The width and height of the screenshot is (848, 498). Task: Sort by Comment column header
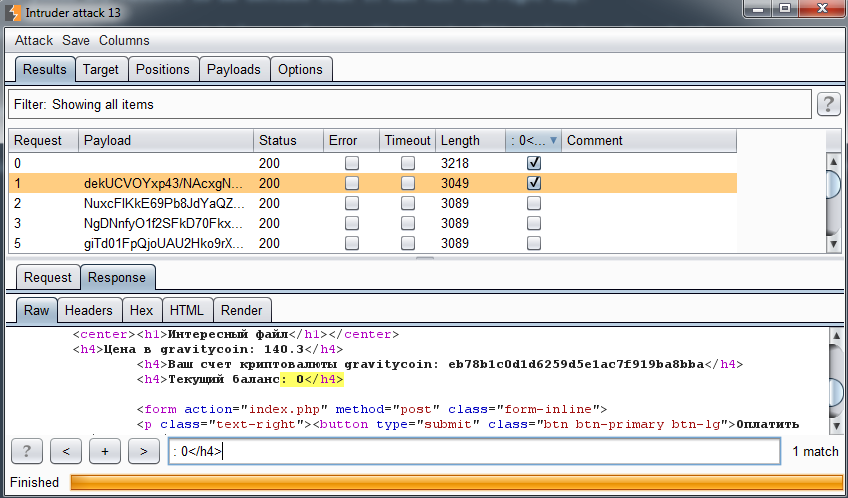tap(649, 141)
